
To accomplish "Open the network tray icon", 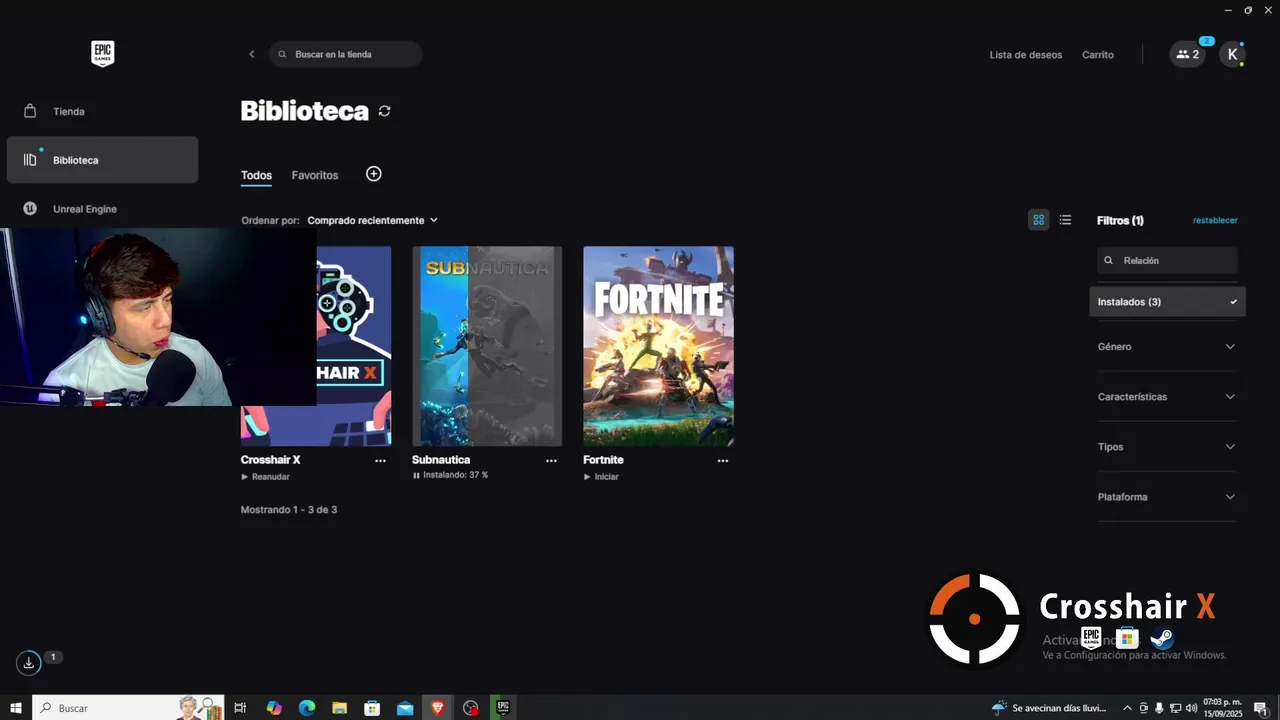I will pos(1175,708).
